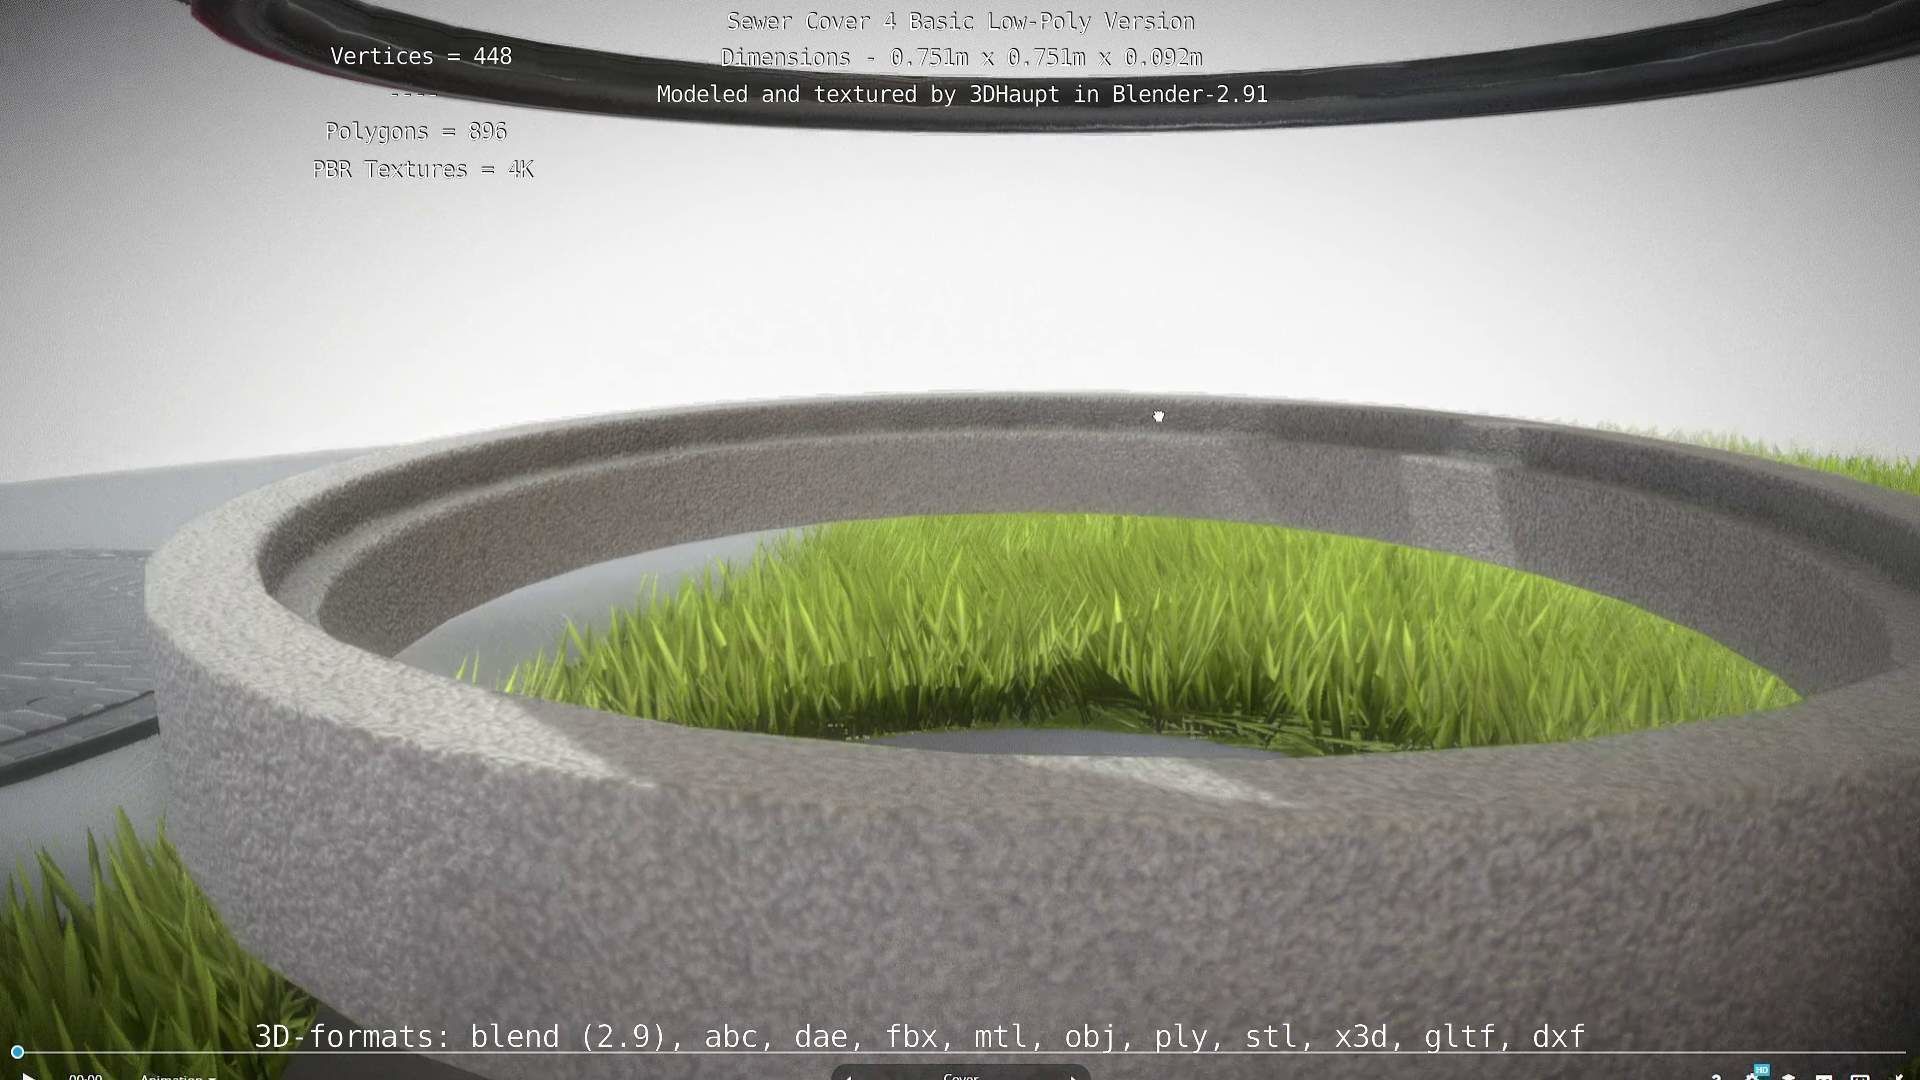Viewport: 1920px width, 1080px height.
Task: Click the timeline scrubber handle
Action: pos(17,1052)
